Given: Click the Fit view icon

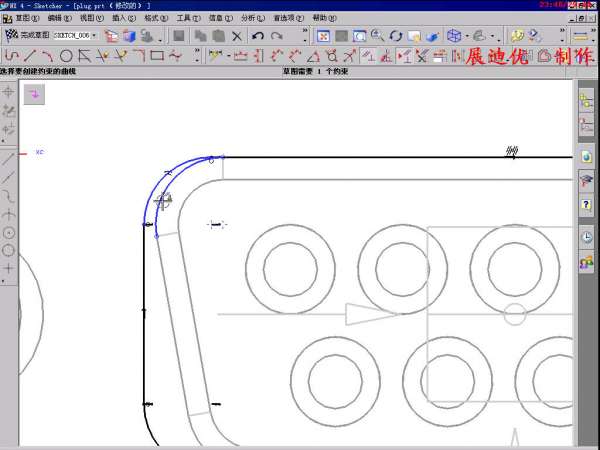Looking at the screenshot, I should pyautogui.click(x=323, y=36).
